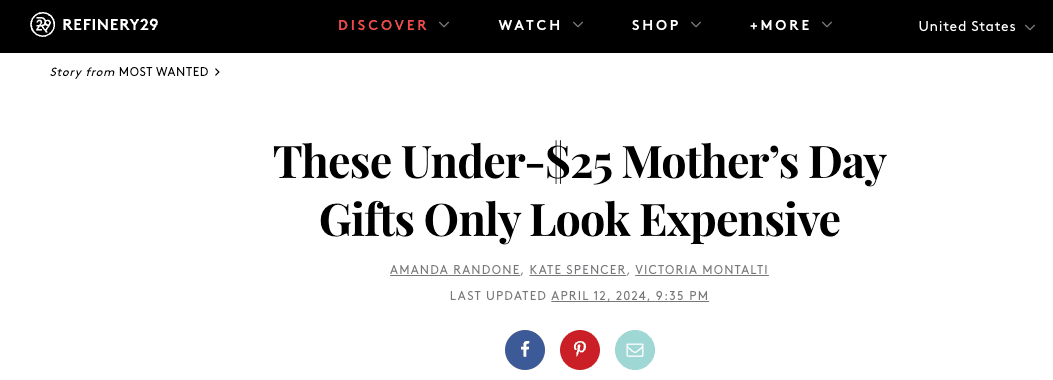The image size is (1053, 380).
Task: Expand the chevron next to Discover
Action: tap(444, 25)
